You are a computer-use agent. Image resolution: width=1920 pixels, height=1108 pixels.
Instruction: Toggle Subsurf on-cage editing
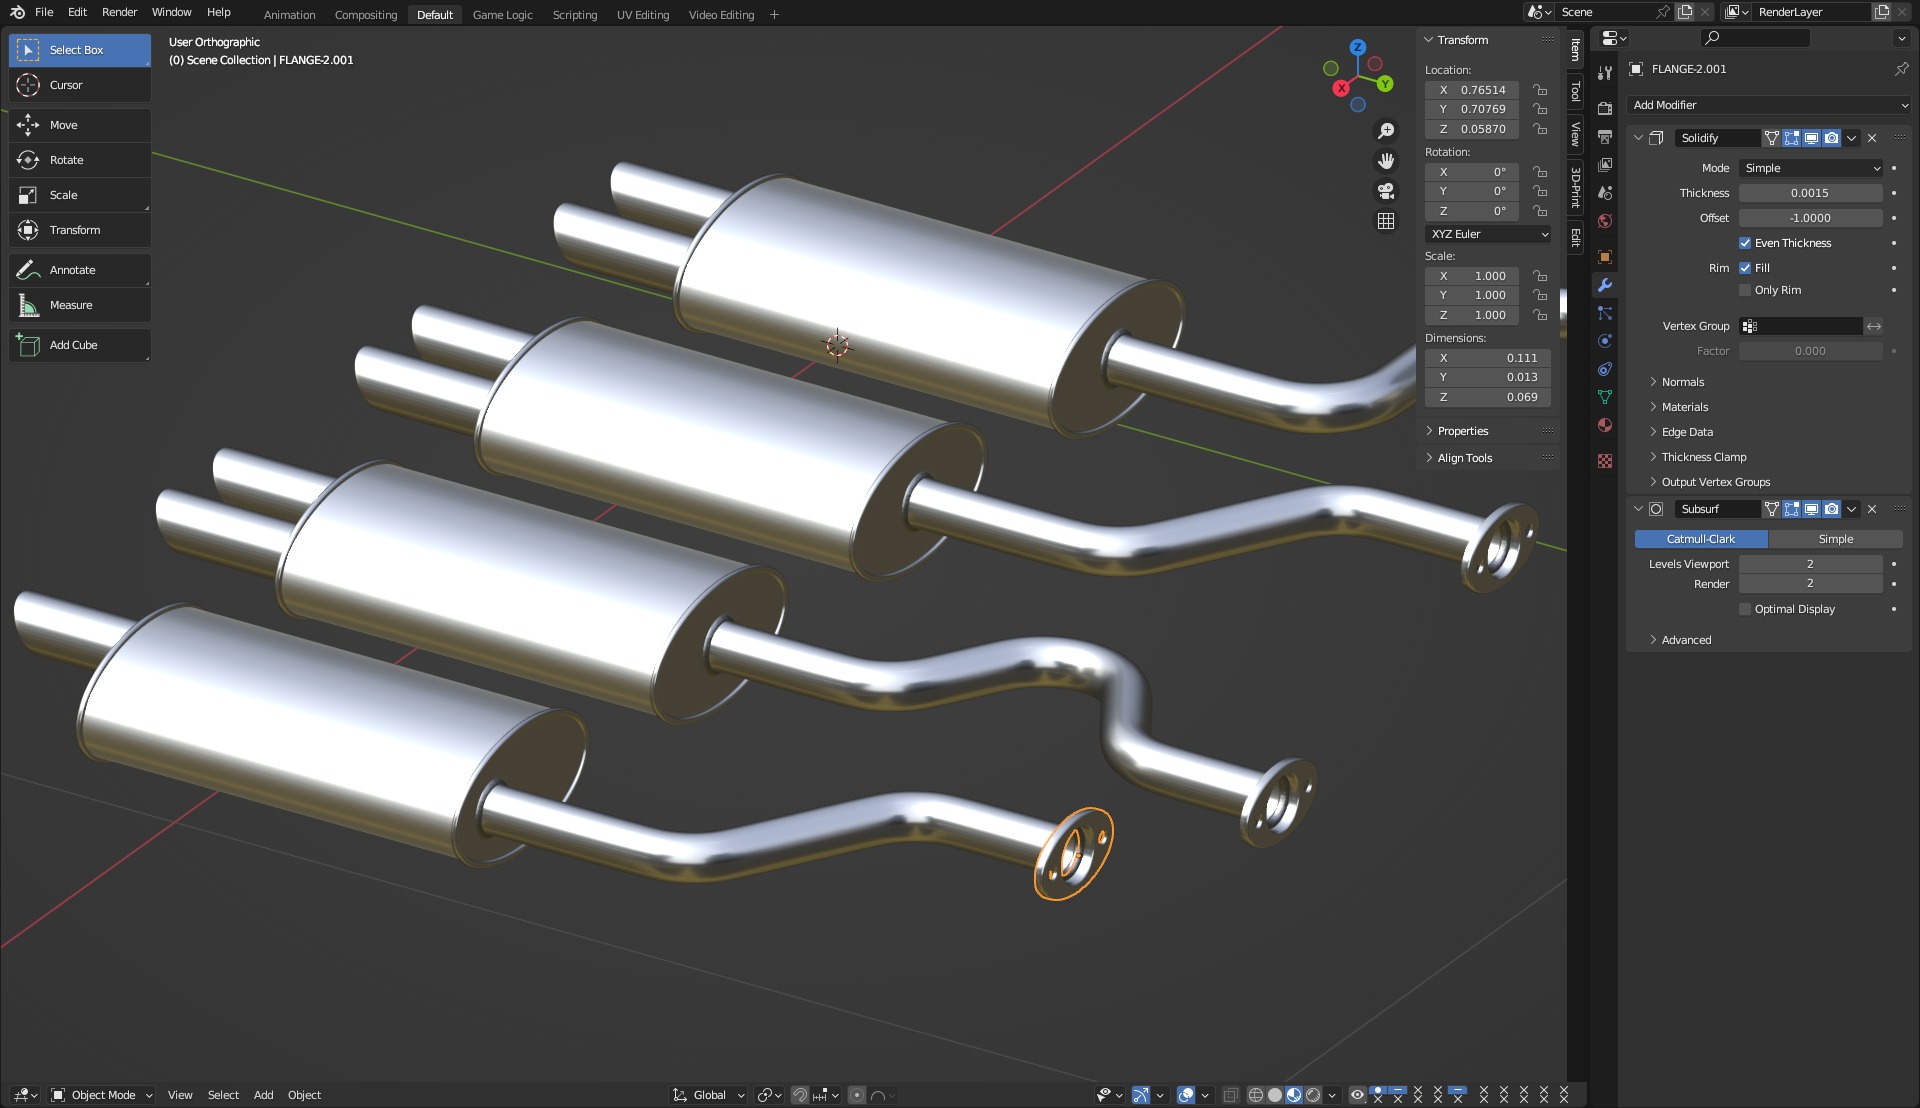tap(1771, 509)
